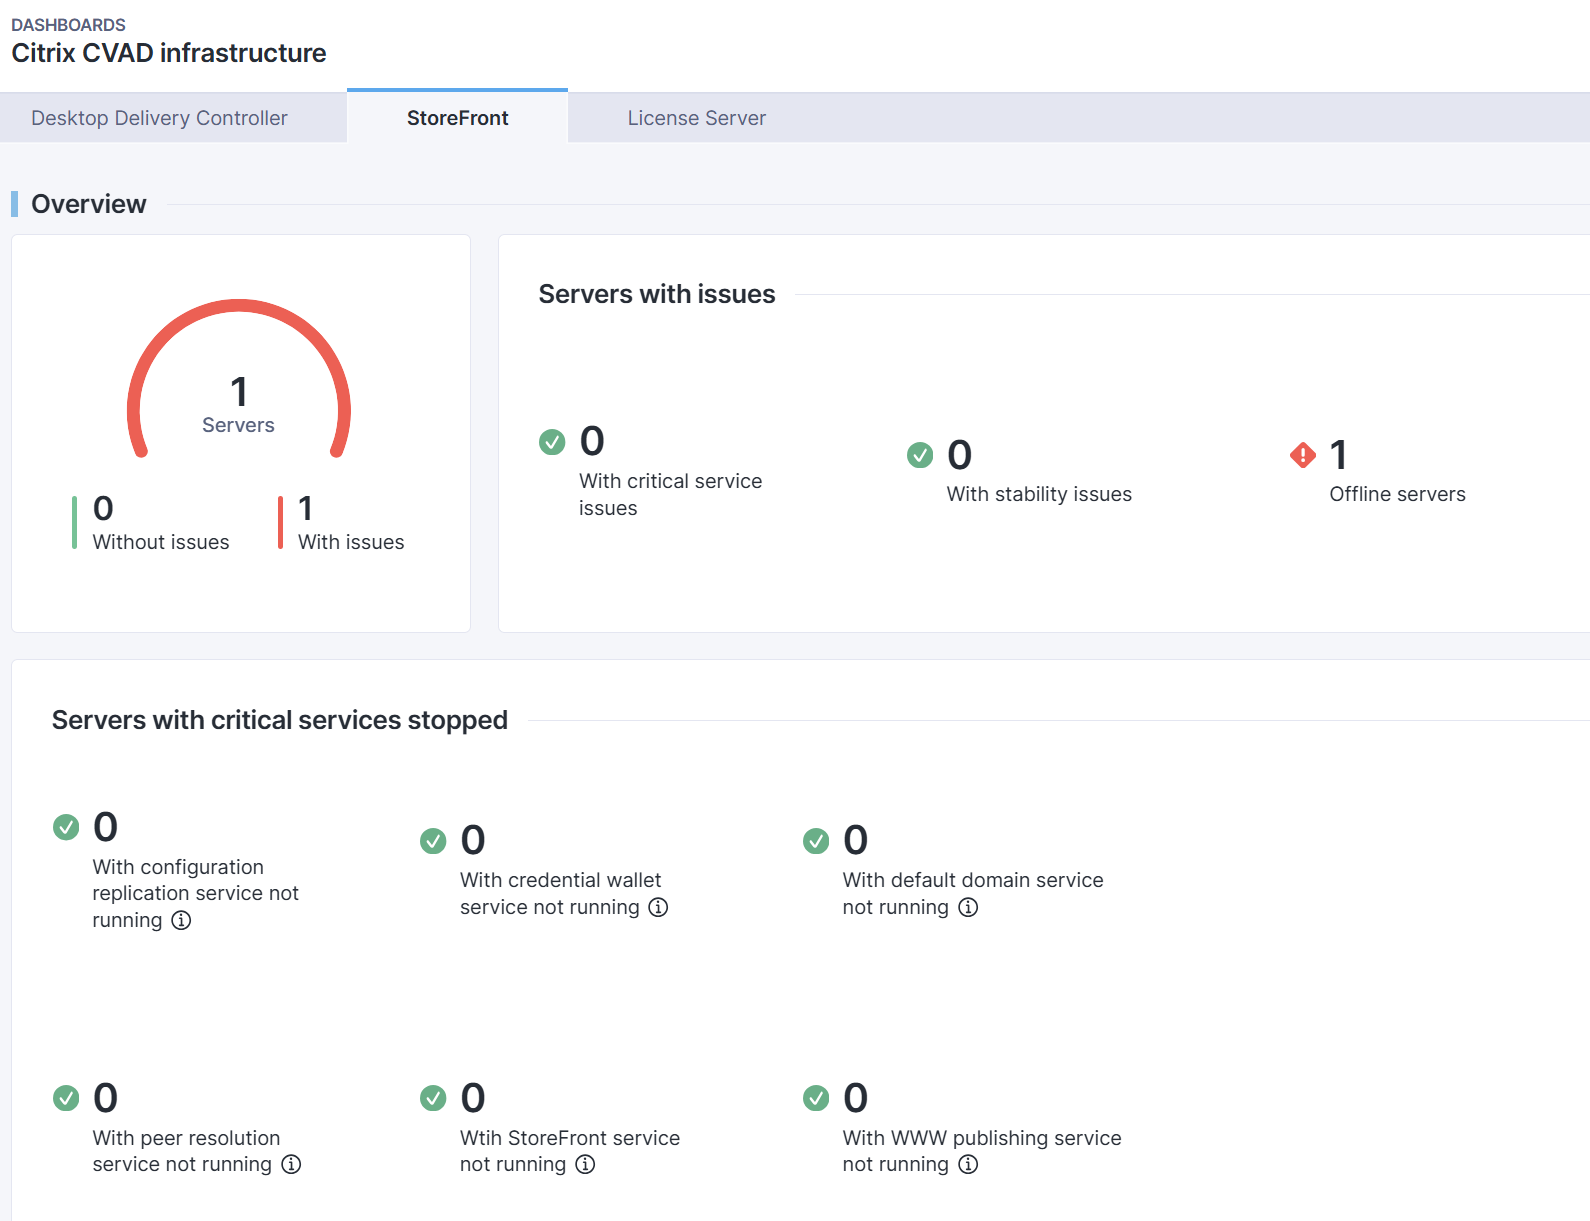Click the Servers with critical services stopped heading

pyautogui.click(x=280, y=720)
